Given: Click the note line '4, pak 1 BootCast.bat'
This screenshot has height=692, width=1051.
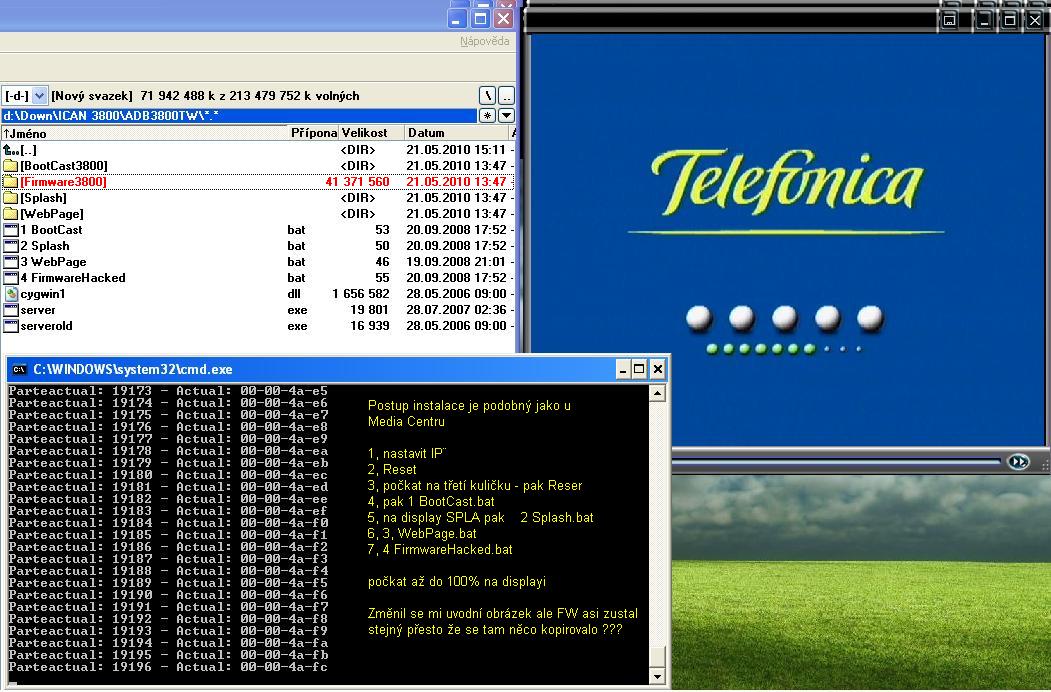Looking at the screenshot, I should (x=431, y=502).
